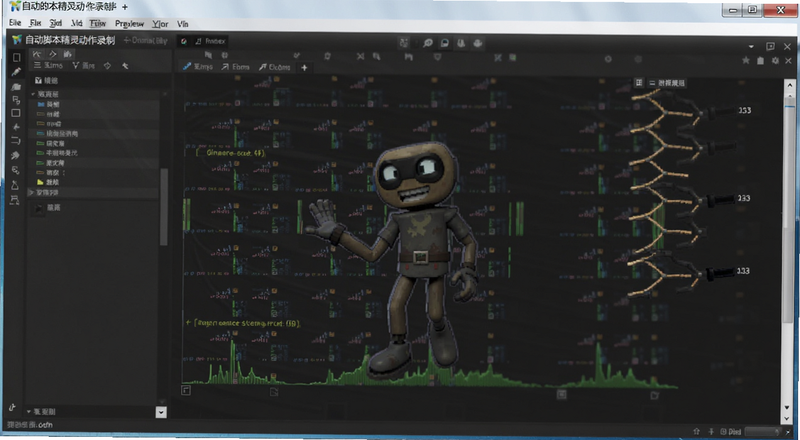Open the Vin menu in the menu bar

pyautogui.click(x=183, y=23)
